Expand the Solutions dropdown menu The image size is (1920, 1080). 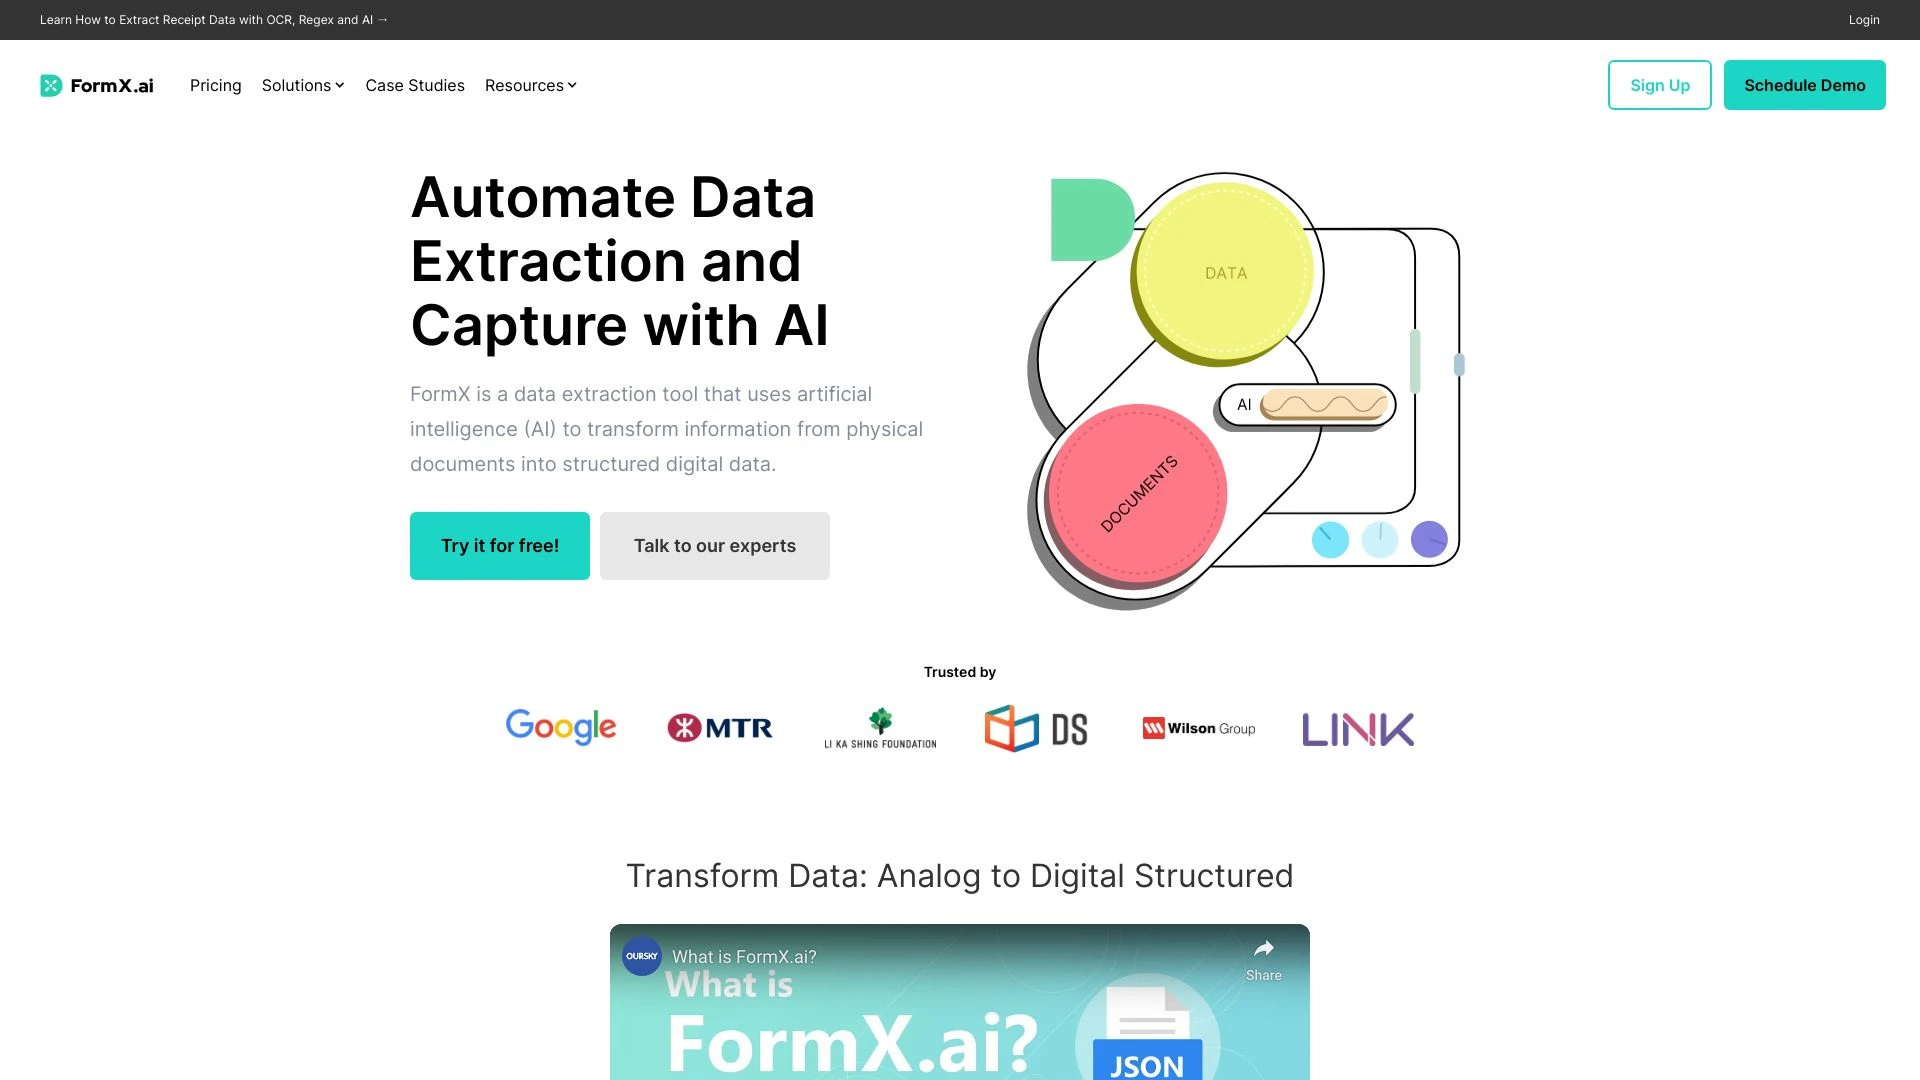pyautogui.click(x=303, y=84)
